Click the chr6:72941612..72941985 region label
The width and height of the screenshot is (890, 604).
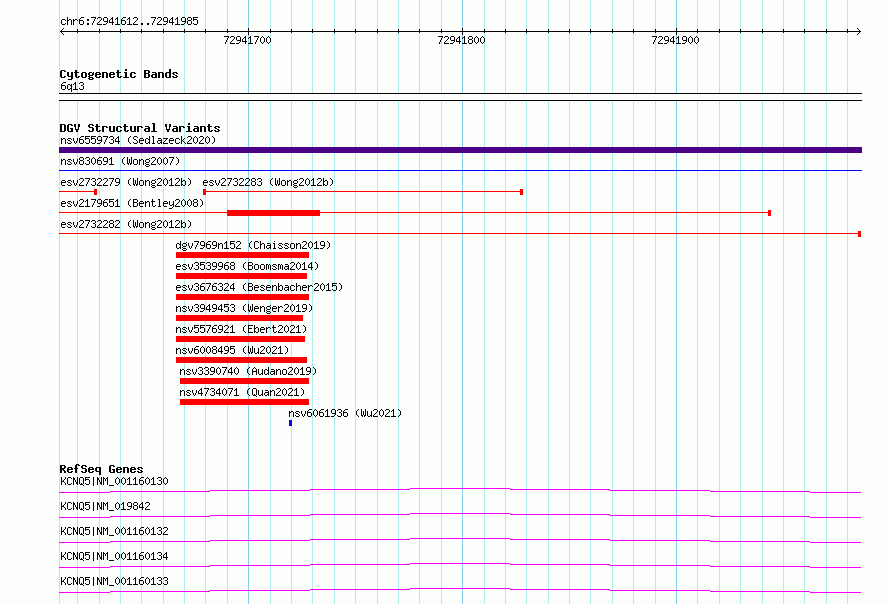pyautogui.click(x=129, y=22)
